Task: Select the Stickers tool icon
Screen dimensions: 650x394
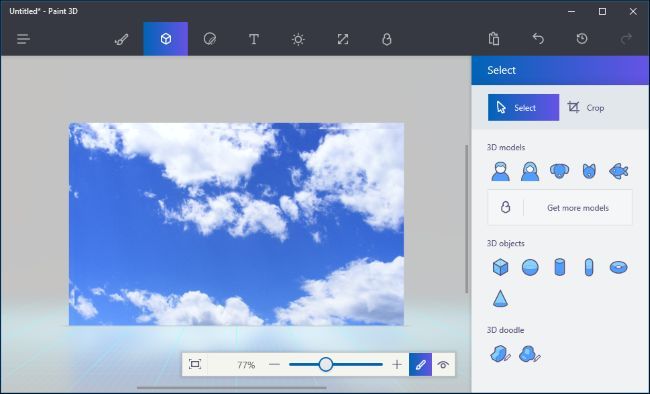Action: tap(210, 39)
